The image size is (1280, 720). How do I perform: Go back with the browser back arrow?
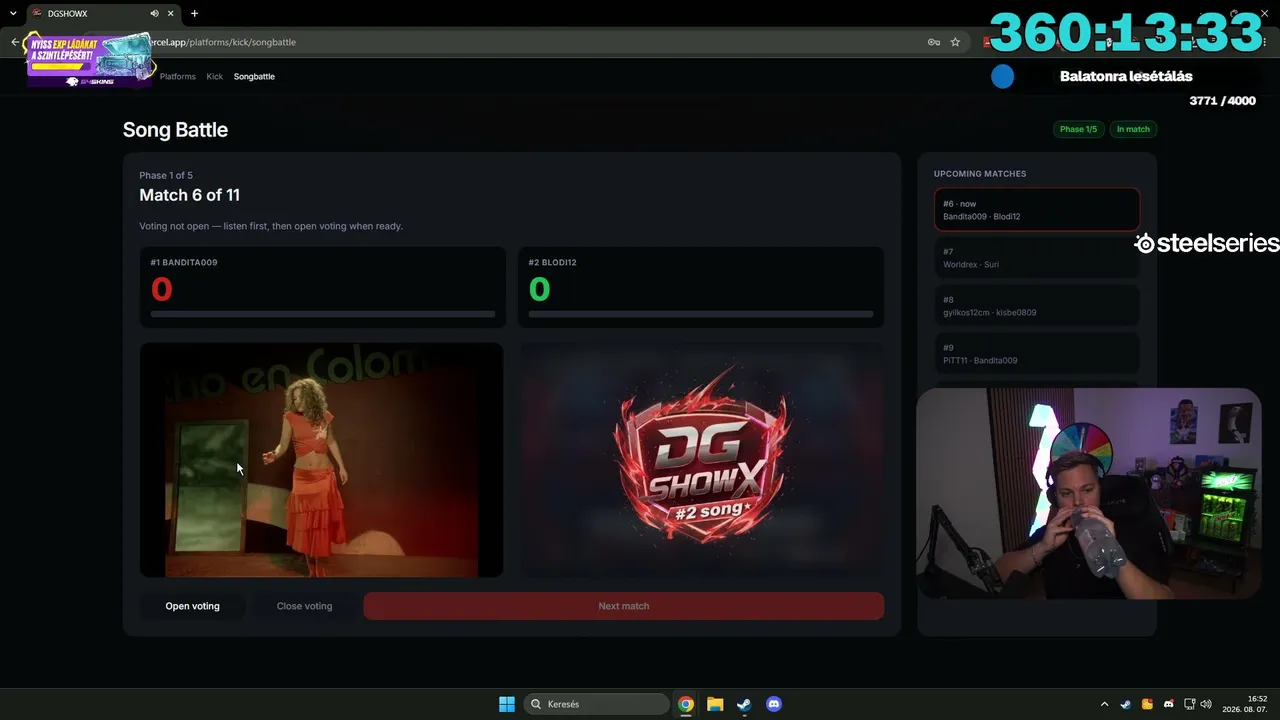(x=15, y=42)
